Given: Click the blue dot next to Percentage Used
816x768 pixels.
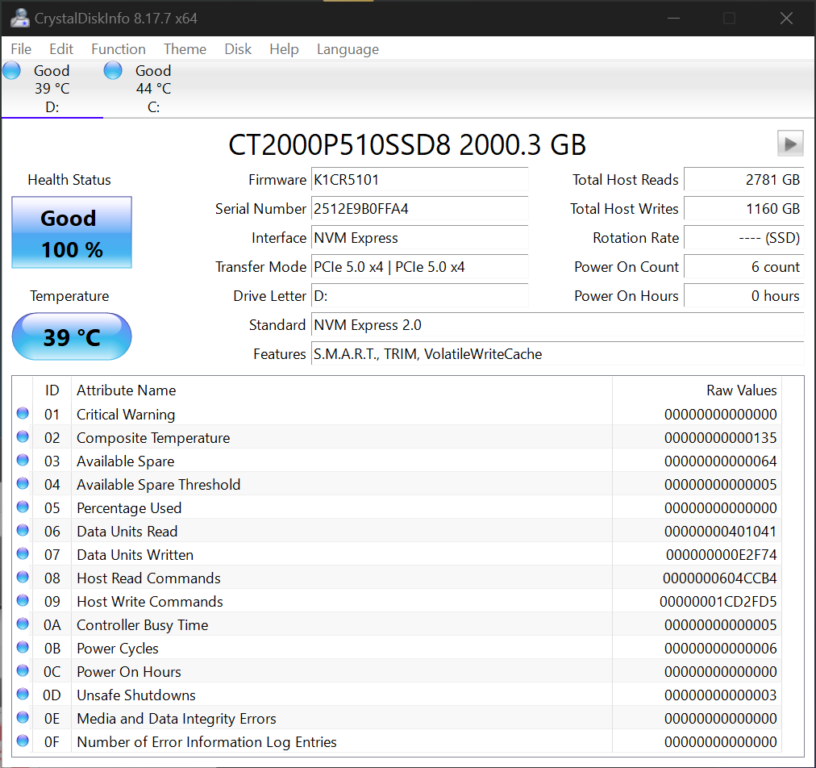Looking at the screenshot, I should [x=23, y=507].
